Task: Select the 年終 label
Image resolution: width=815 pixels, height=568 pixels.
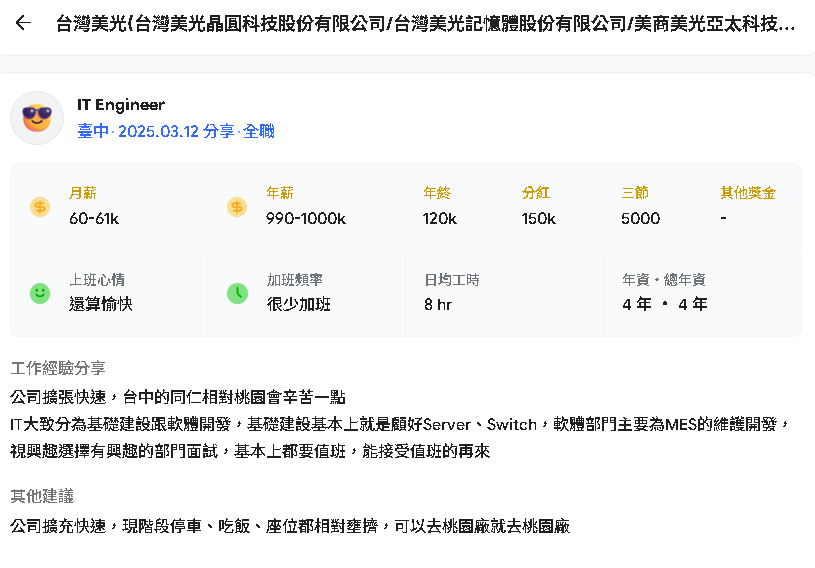Action: 437,193
